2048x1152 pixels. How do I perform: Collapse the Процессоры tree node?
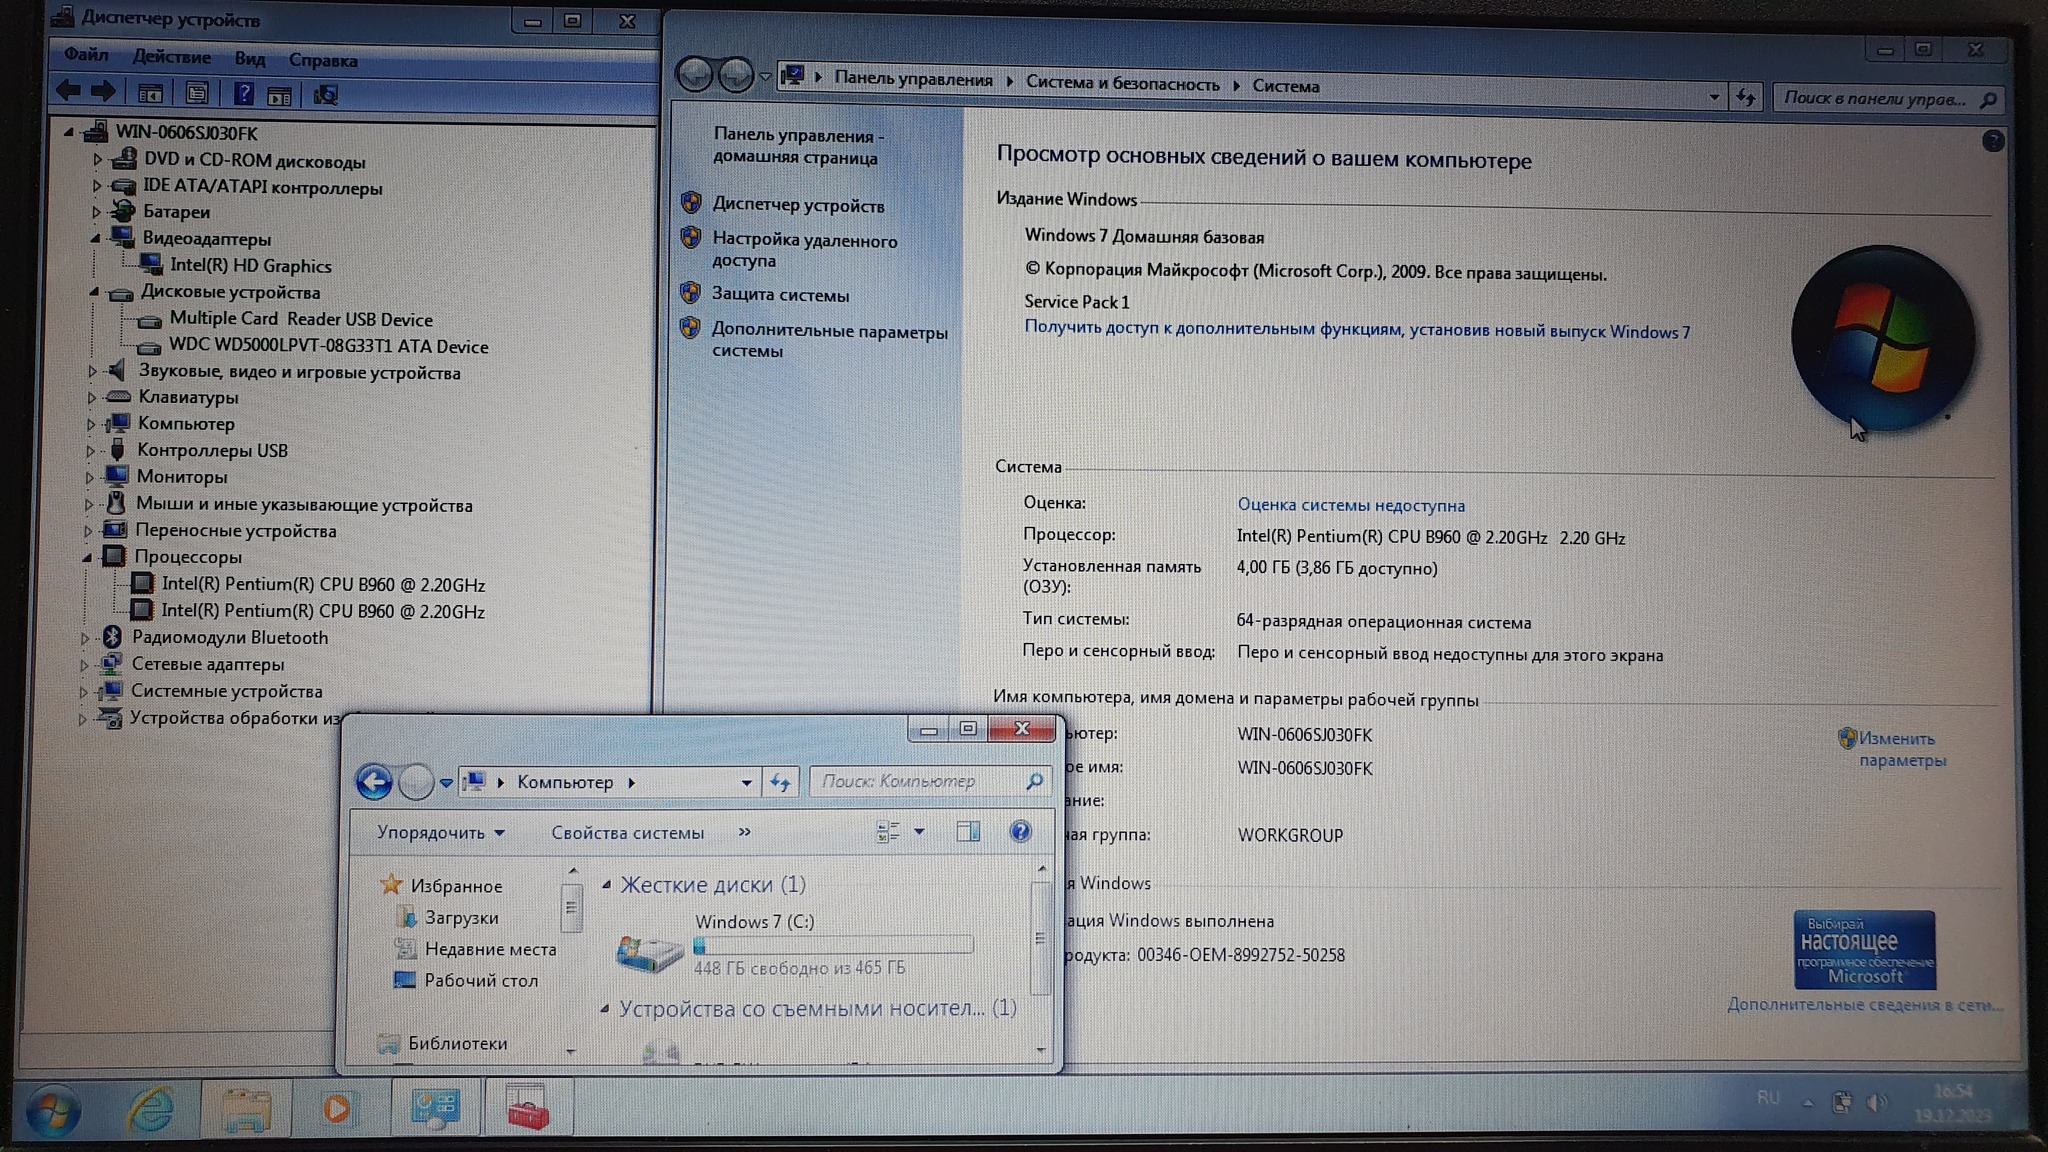click(87, 557)
